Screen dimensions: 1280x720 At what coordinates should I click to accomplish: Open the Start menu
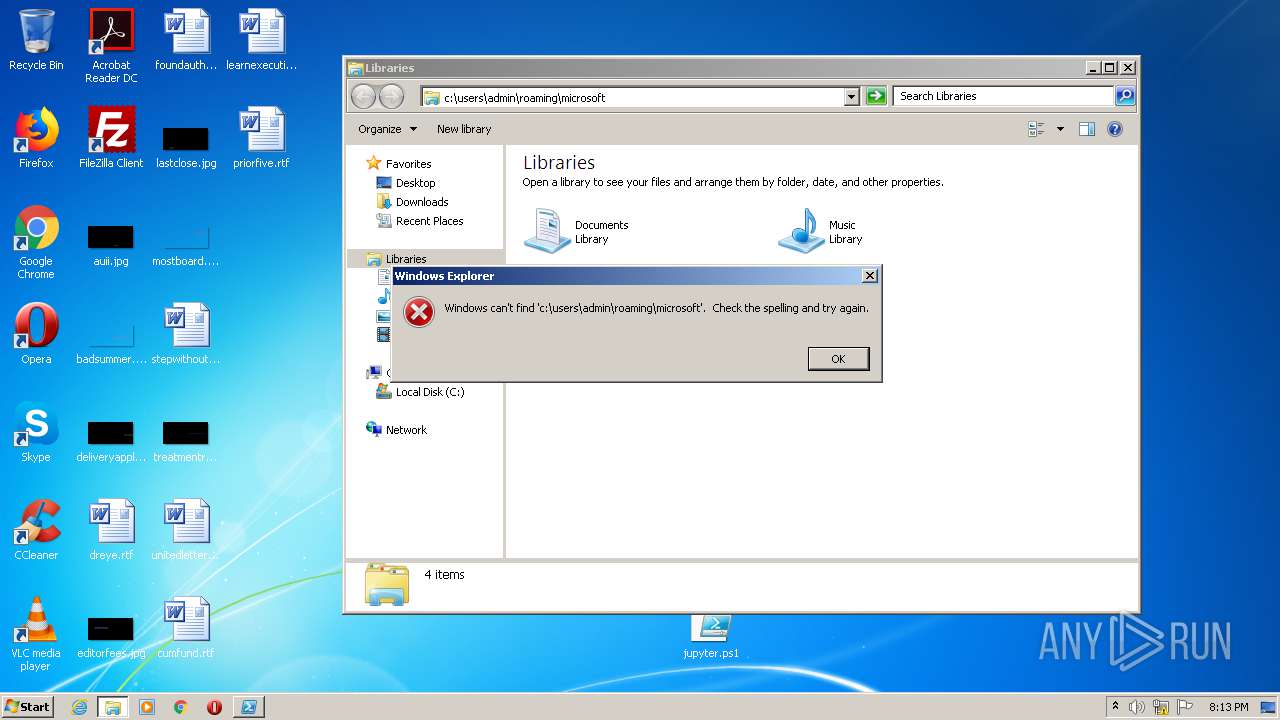27,707
